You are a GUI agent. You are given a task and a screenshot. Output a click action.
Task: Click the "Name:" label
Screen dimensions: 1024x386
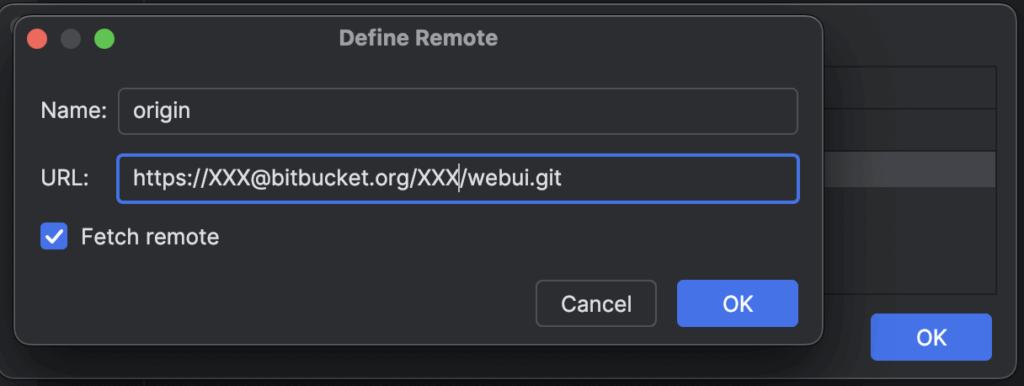coord(74,111)
